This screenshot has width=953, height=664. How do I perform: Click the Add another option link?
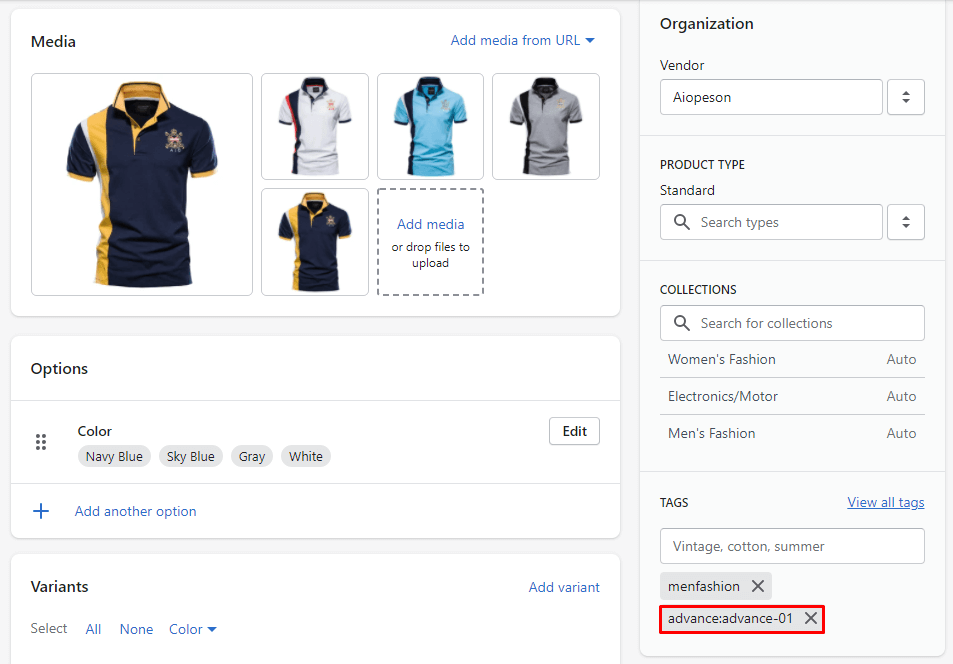[135, 511]
